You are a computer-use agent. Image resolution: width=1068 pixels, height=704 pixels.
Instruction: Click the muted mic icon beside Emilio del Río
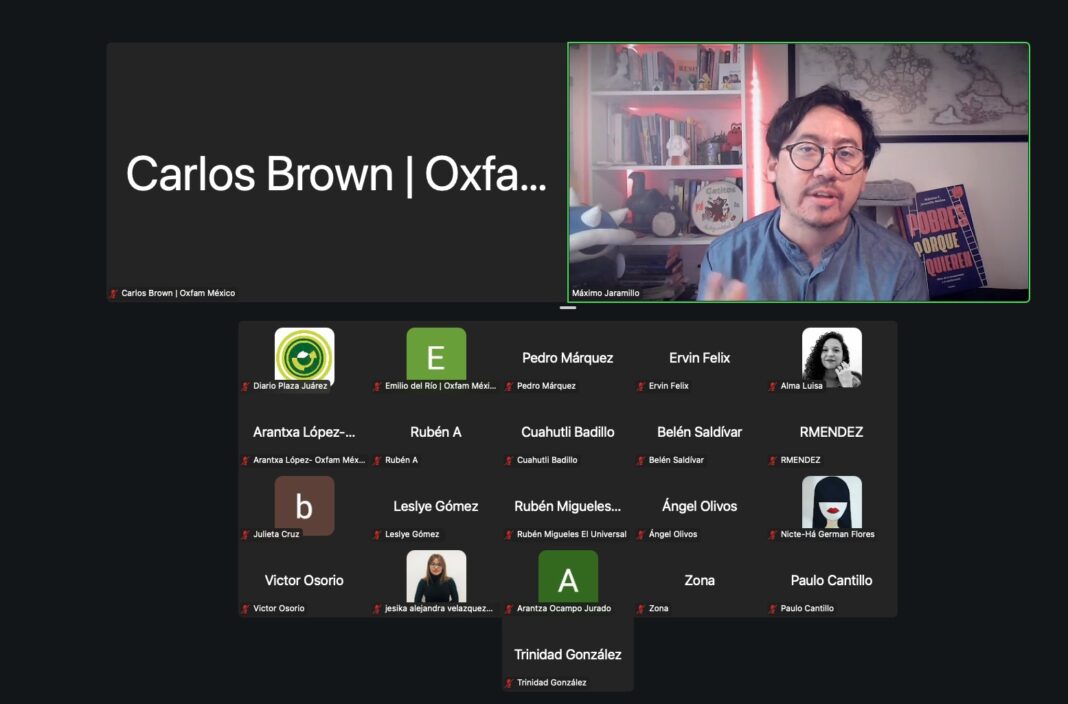[x=377, y=386]
